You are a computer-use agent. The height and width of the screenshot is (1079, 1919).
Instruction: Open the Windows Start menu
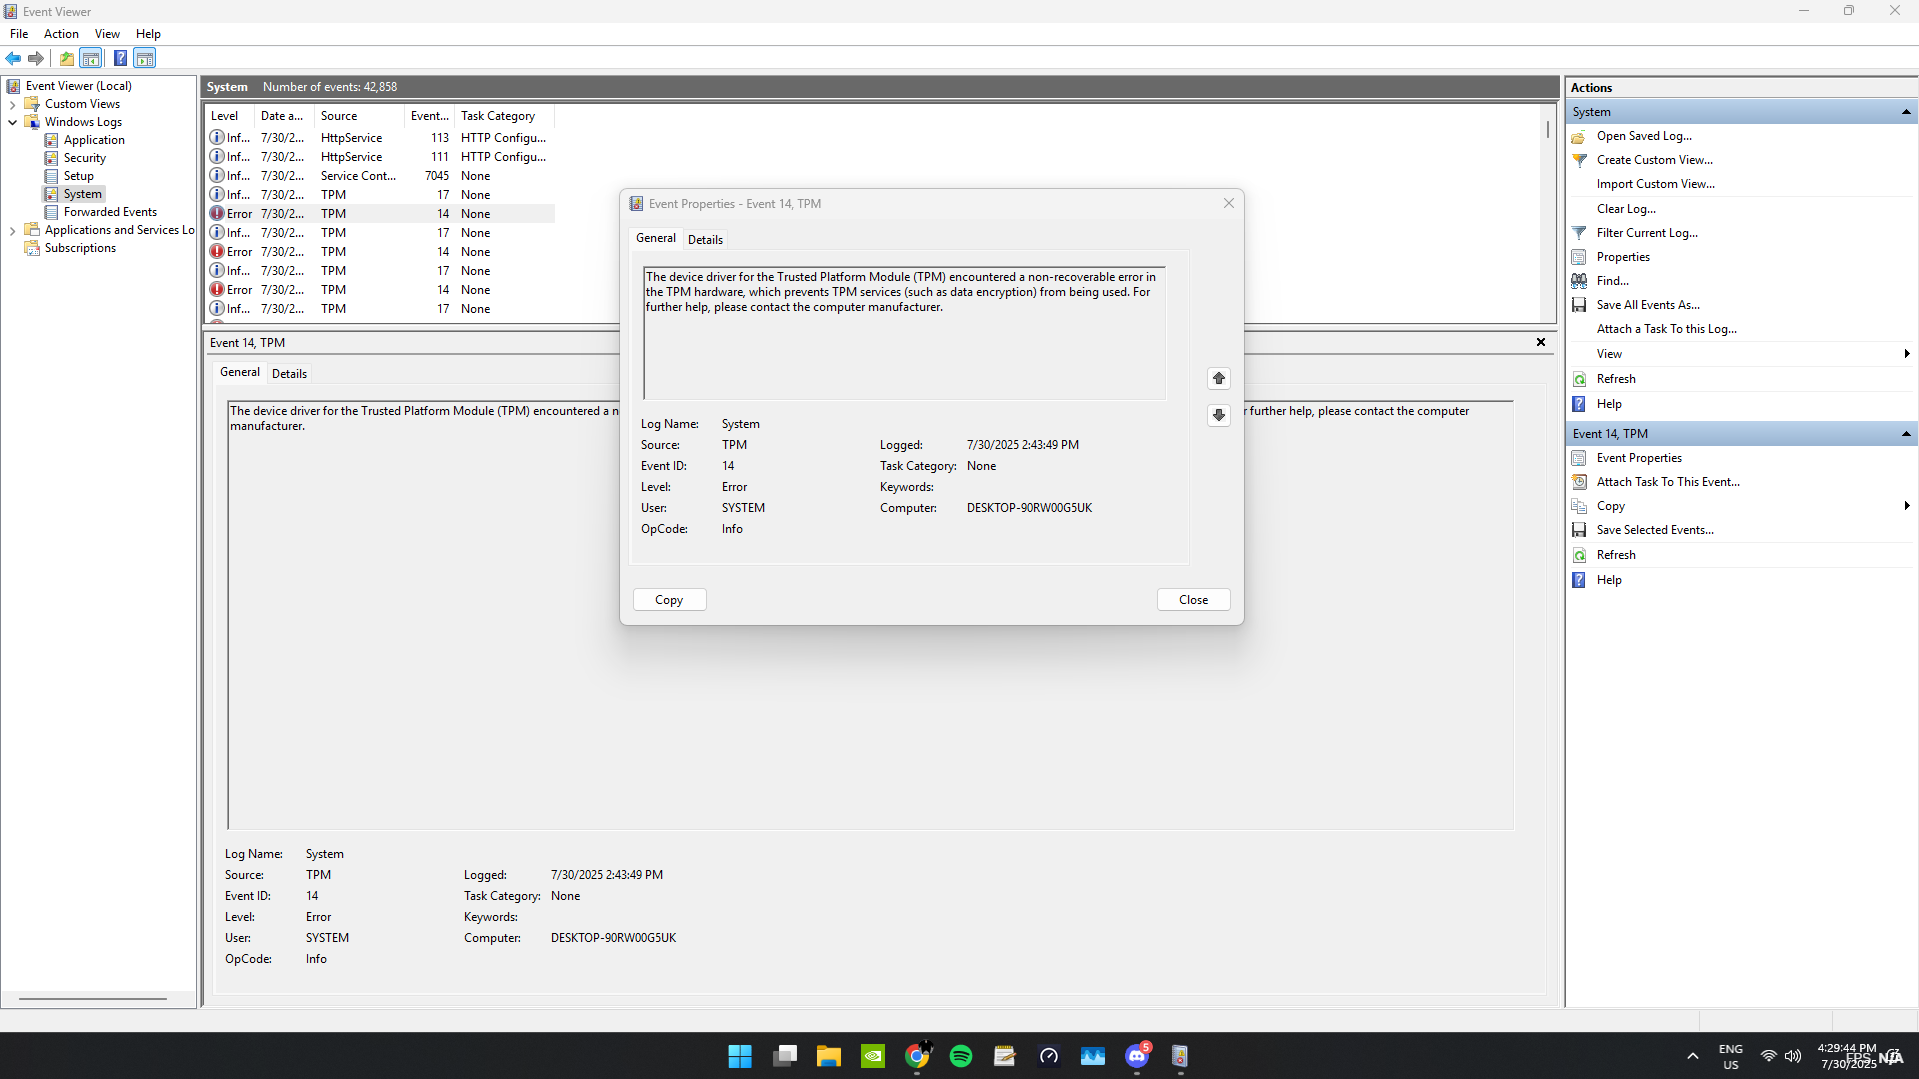(x=740, y=1056)
